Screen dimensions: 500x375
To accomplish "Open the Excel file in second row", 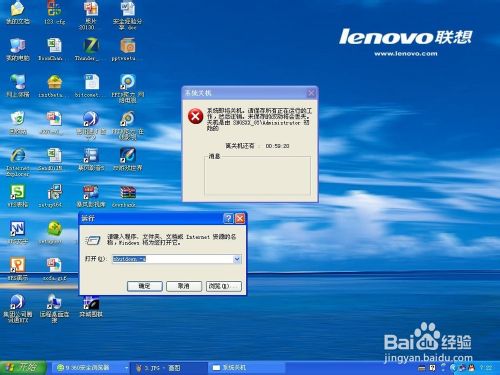I will click(54, 46).
